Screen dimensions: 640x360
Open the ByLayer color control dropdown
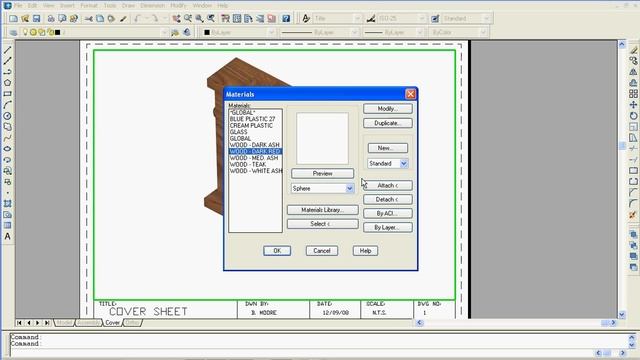(271, 32)
